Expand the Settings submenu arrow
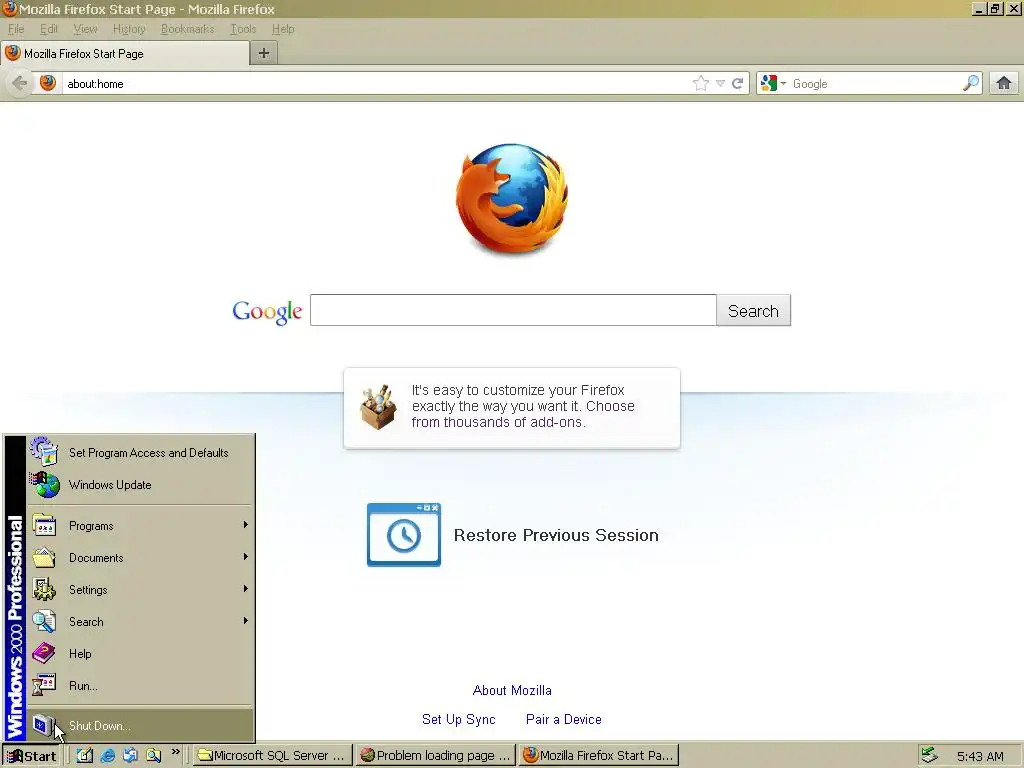This screenshot has width=1024, height=768. pos(246,589)
